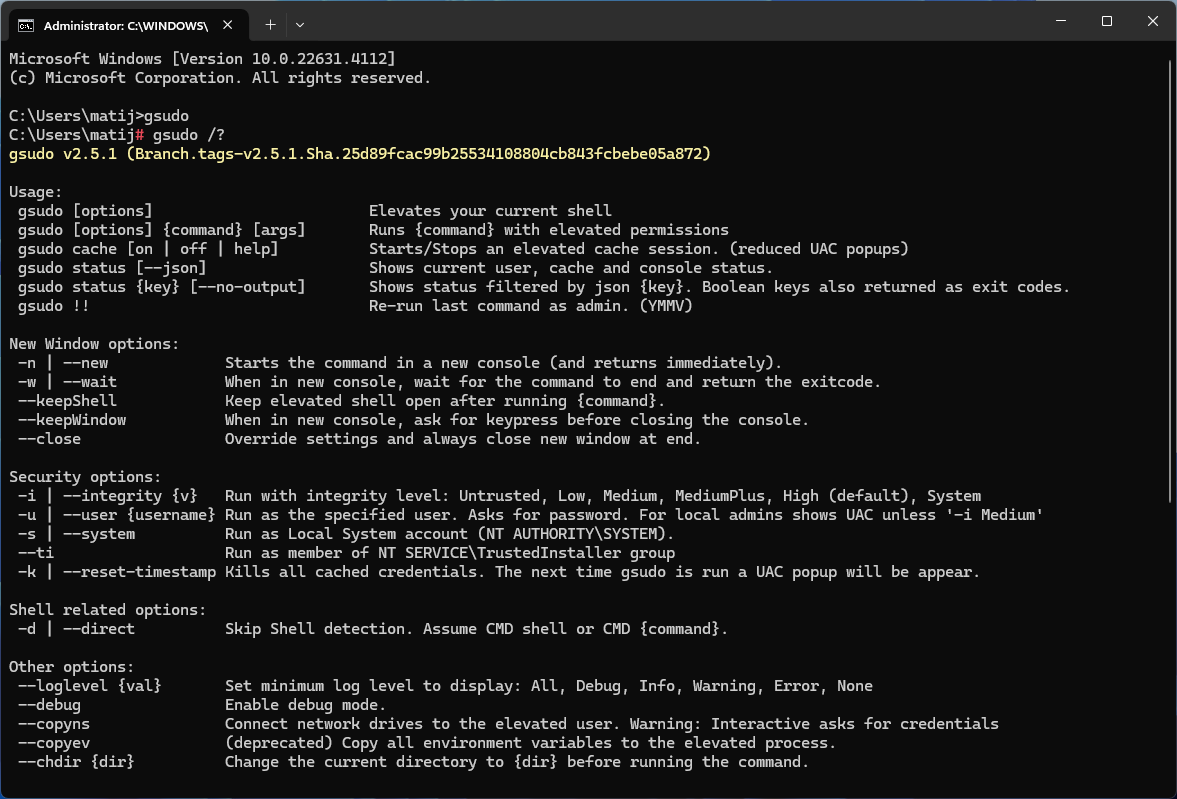
Task: Close the terminal window
Action: click(x=1153, y=21)
